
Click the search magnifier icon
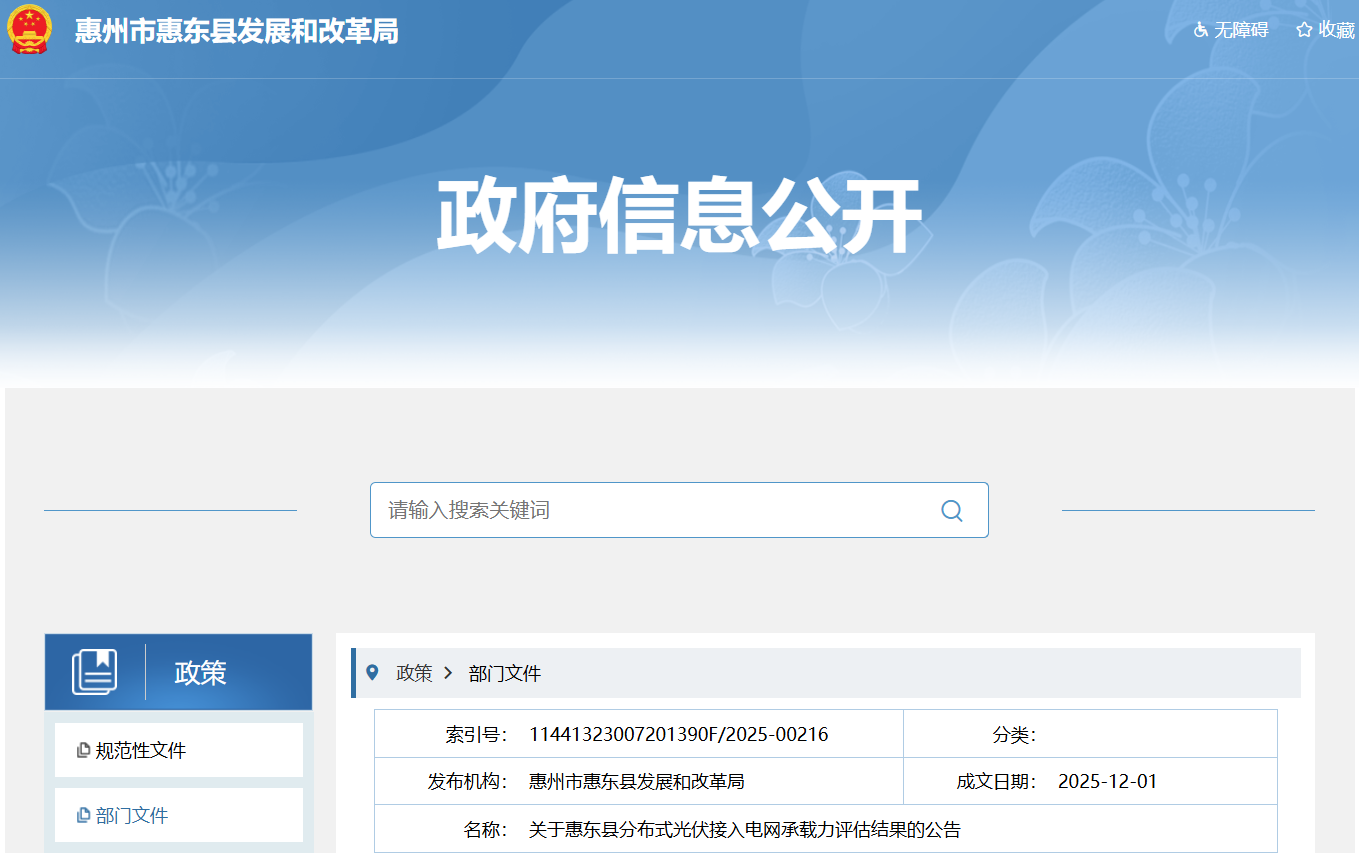point(951,510)
